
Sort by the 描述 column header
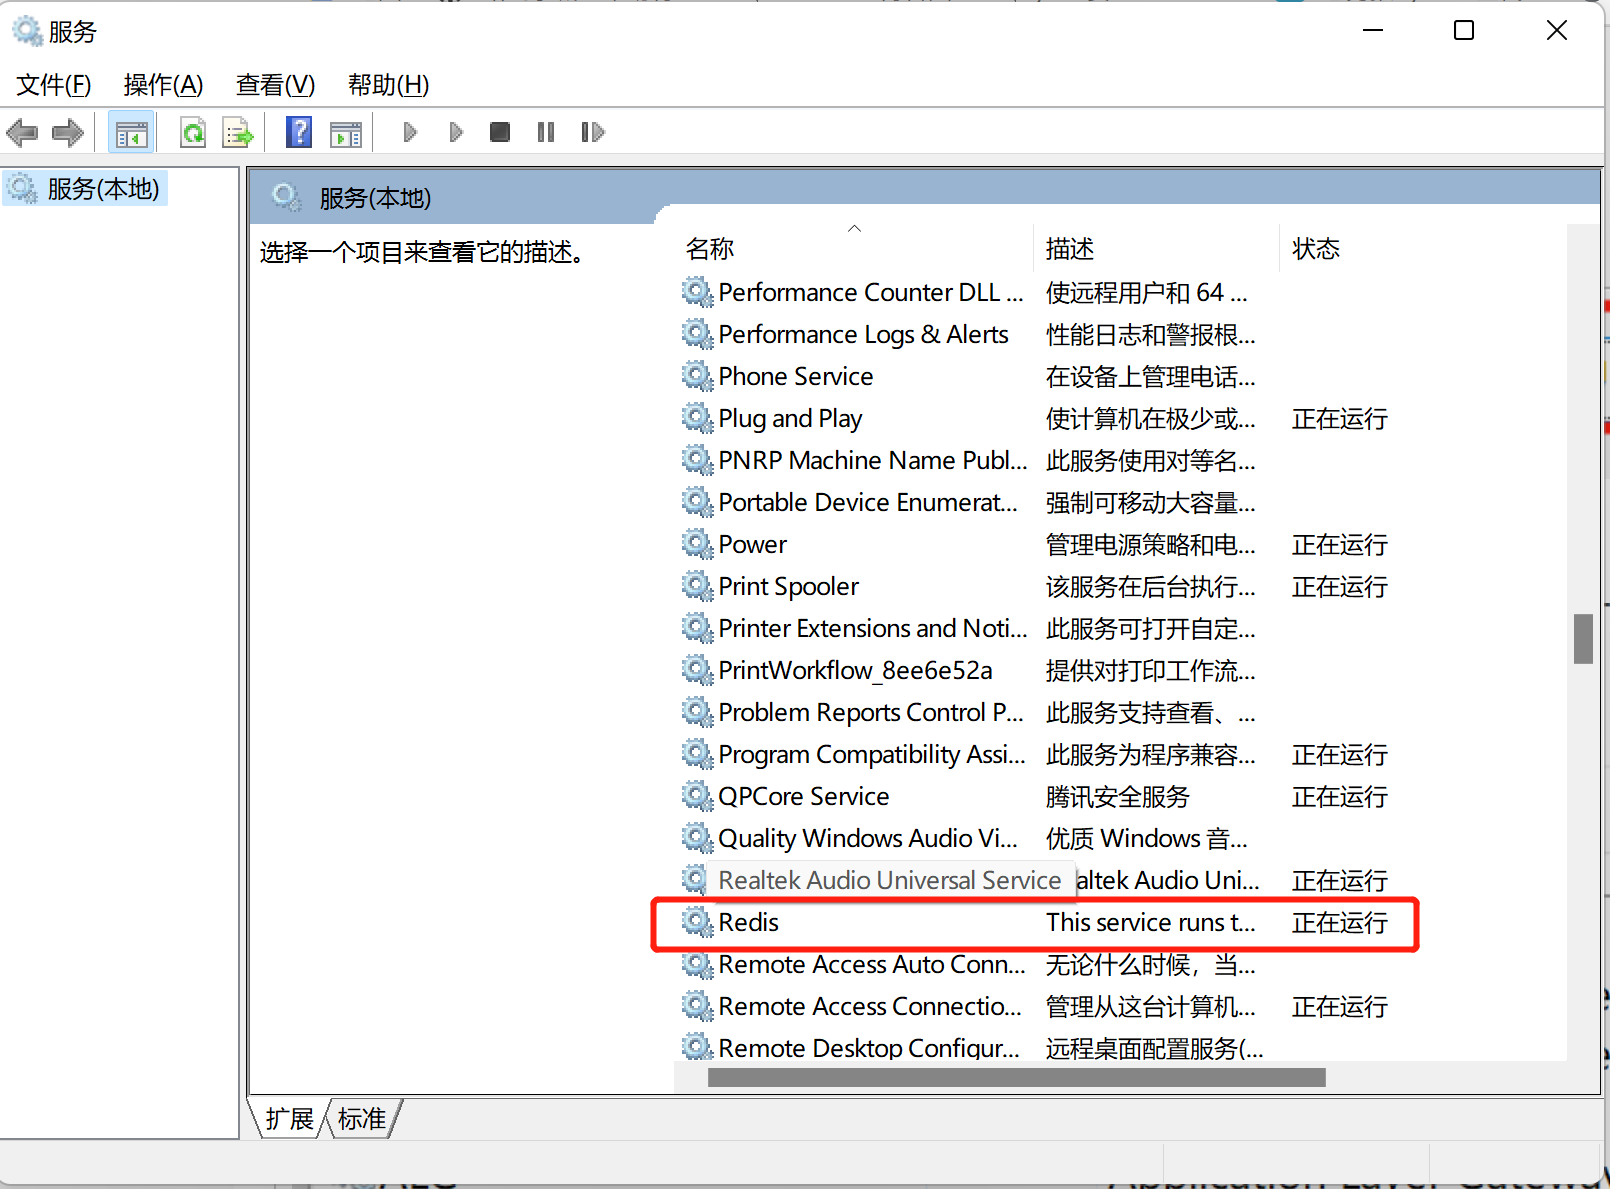1156,248
